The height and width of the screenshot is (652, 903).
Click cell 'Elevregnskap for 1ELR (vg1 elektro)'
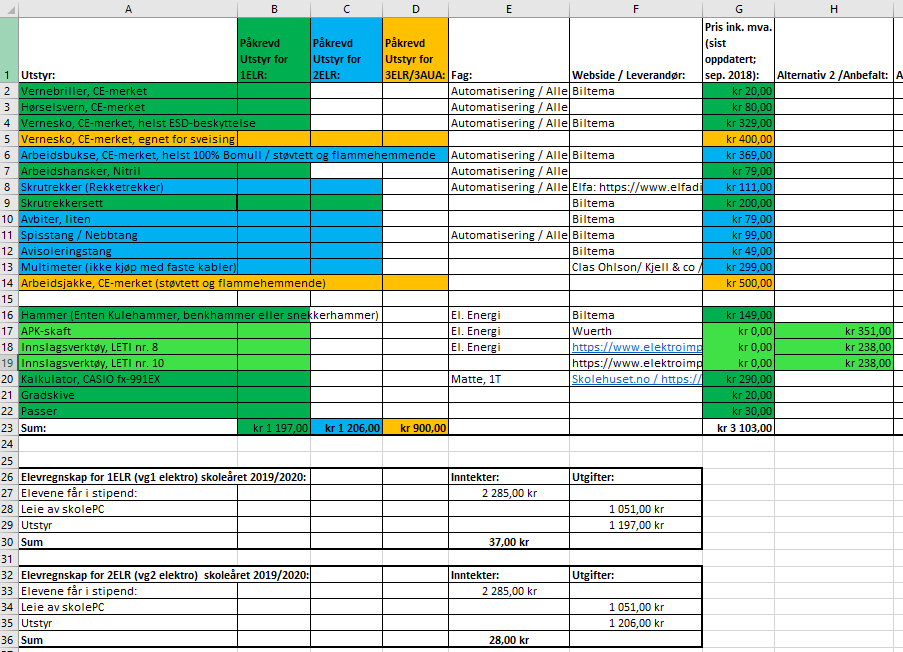pos(128,477)
